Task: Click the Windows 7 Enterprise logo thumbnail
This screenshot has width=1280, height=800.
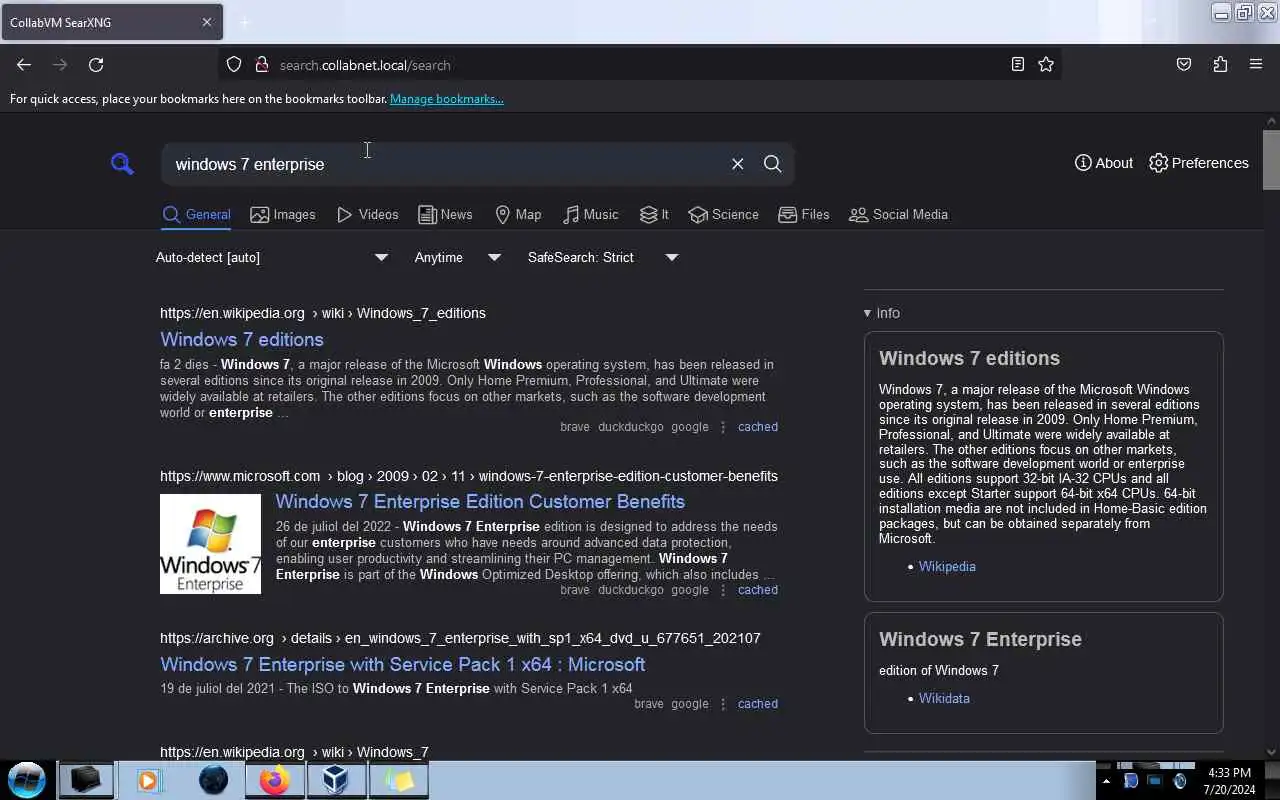Action: [210, 544]
